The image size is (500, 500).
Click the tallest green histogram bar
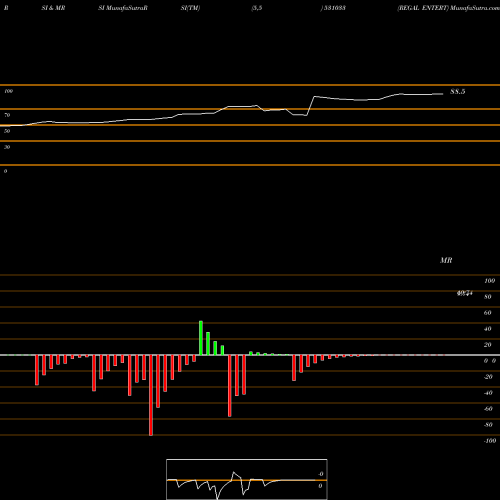pos(201,338)
